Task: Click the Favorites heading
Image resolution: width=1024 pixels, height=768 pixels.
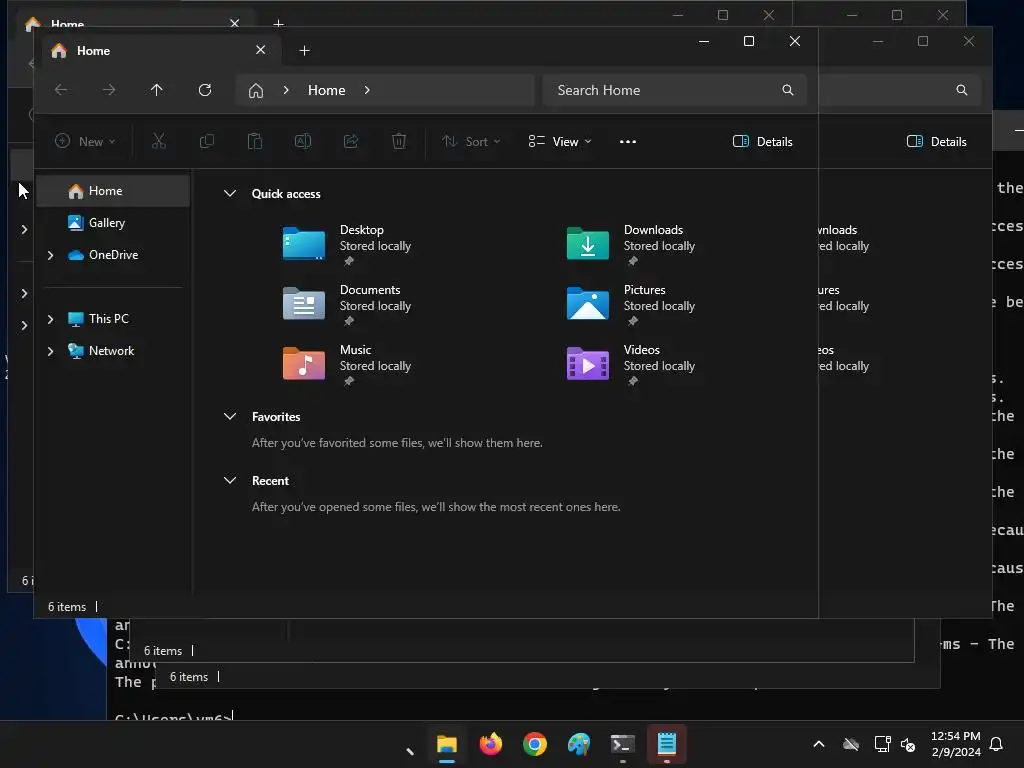Action: pos(276,417)
